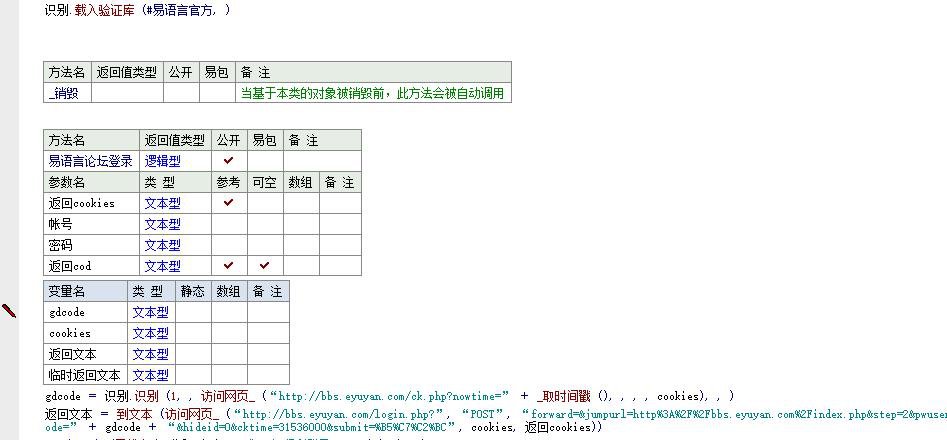Uncheck 参考 checkmark in 返回cod row
The height and width of the screenshot is (440, 947).
tap(228, 266)
